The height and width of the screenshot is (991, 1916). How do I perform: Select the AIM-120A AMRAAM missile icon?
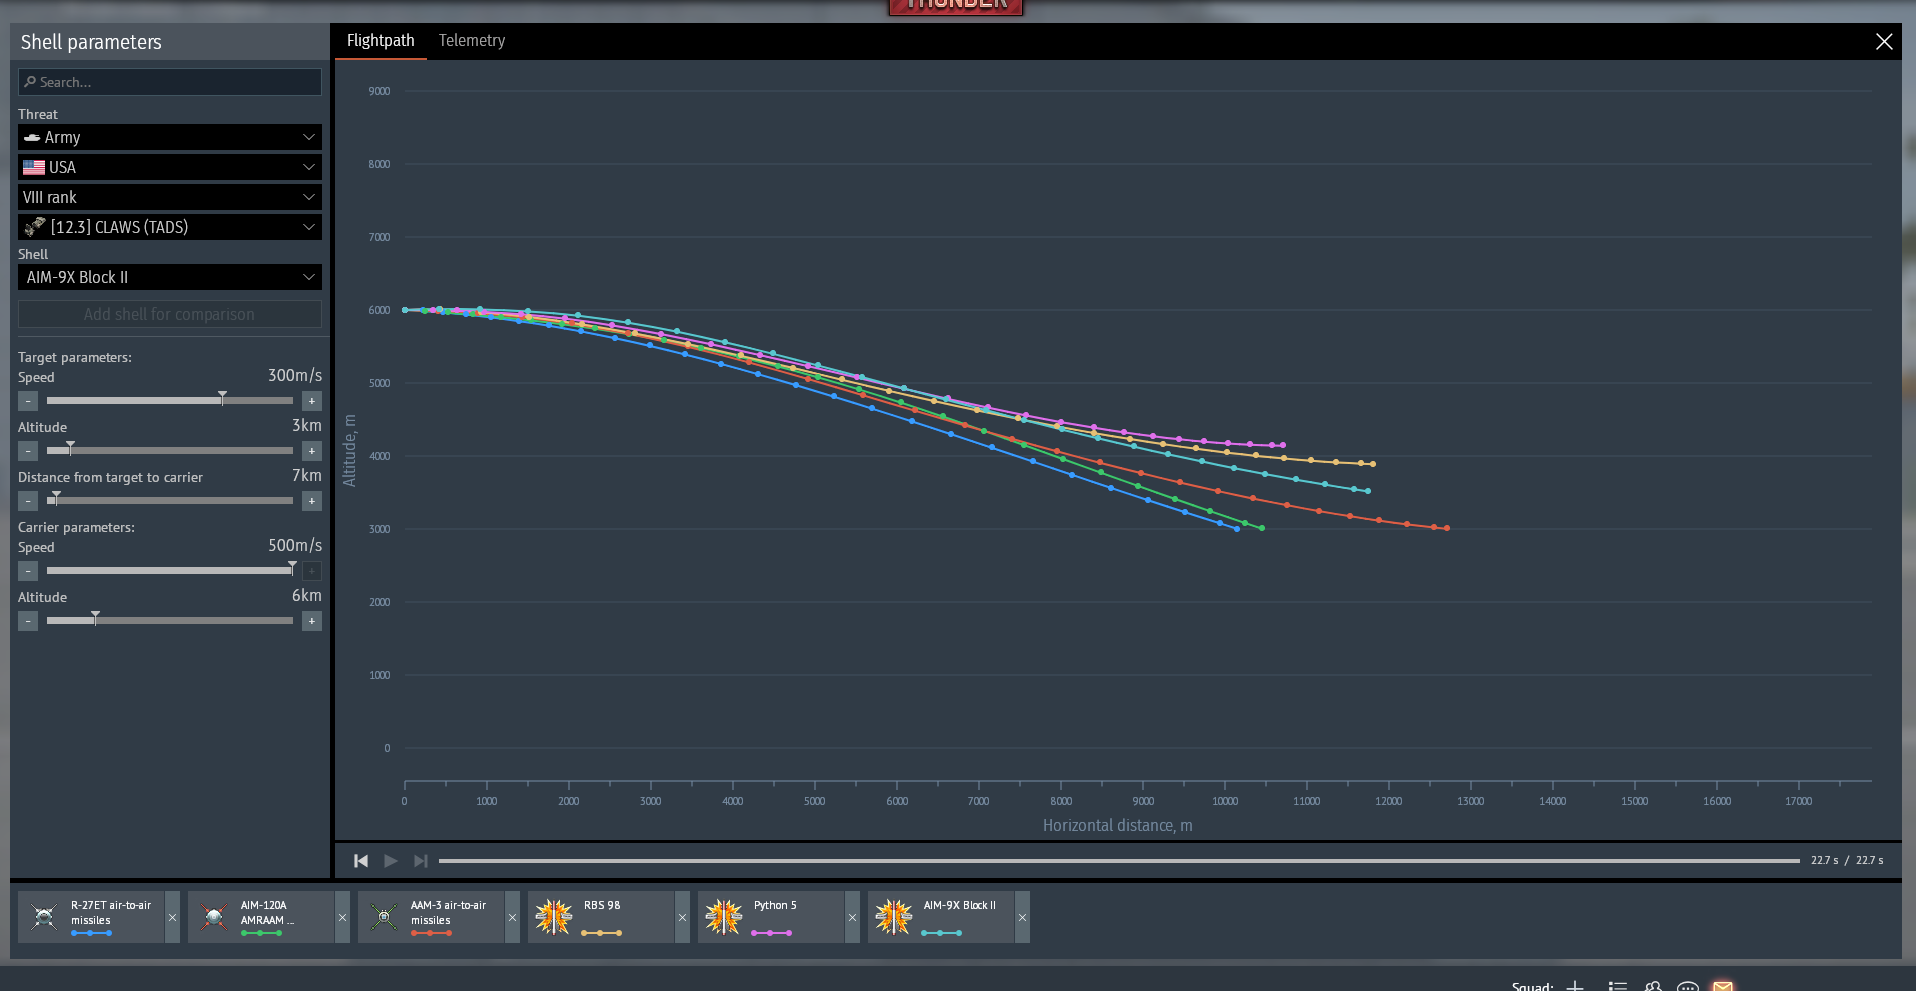214,916
